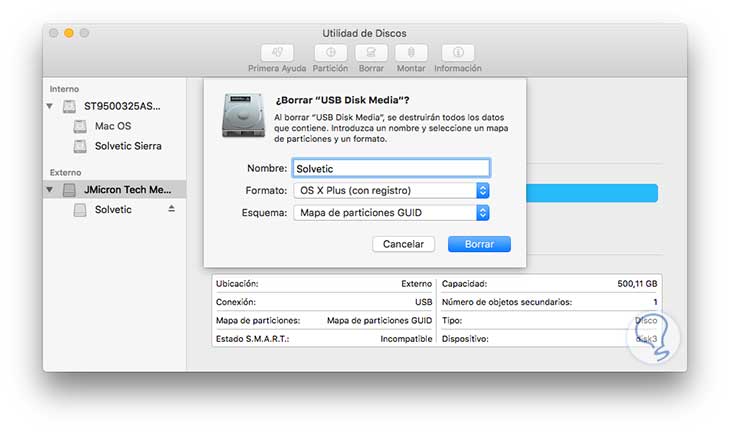Click the Capacidad value 500,11 GB
This screenshot has width=730, height=433.
pyautogui.click(x=637, y=284)
